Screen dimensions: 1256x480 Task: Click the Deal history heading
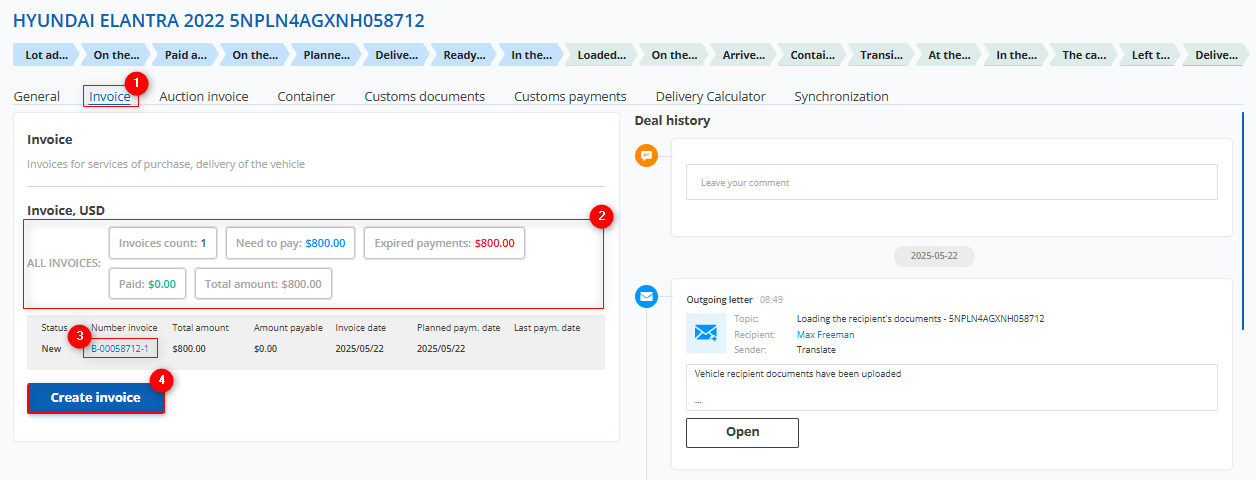pyautogui.click(x=672, y=121)
